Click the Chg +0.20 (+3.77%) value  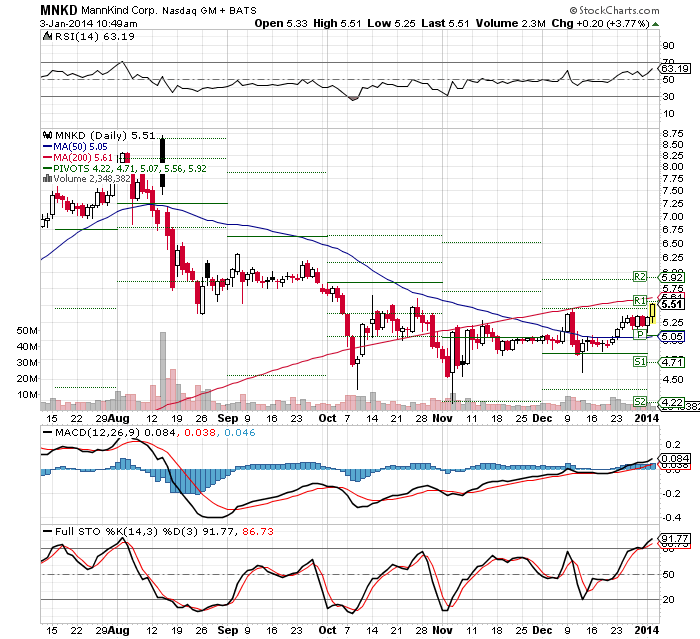[x=600, y=23]
